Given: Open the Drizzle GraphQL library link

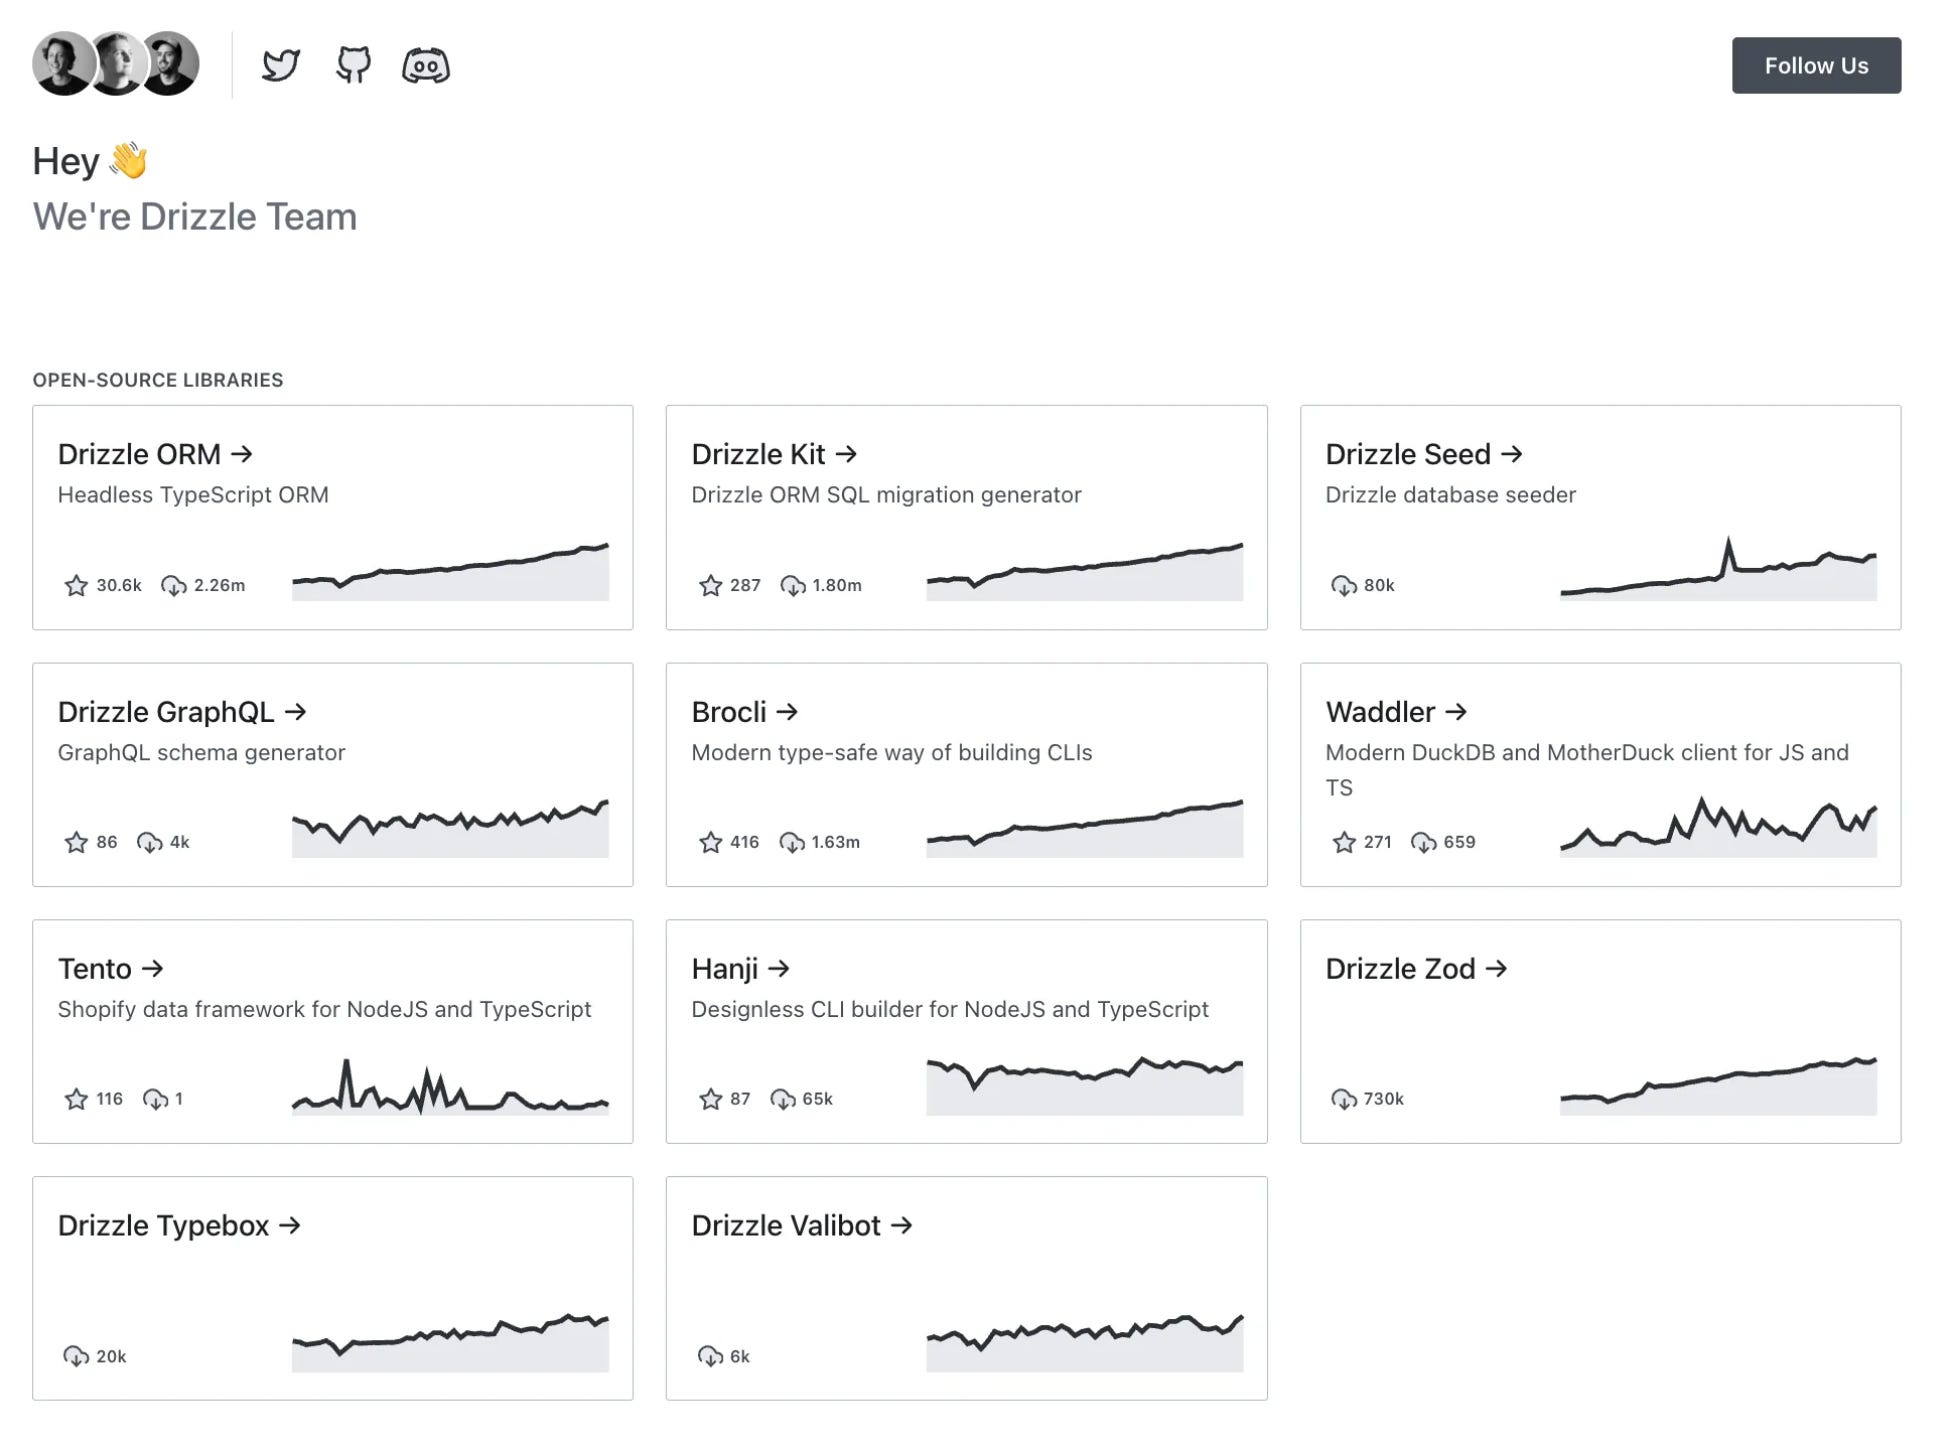Looking at the screenshot, I should [x=182, y=712].
